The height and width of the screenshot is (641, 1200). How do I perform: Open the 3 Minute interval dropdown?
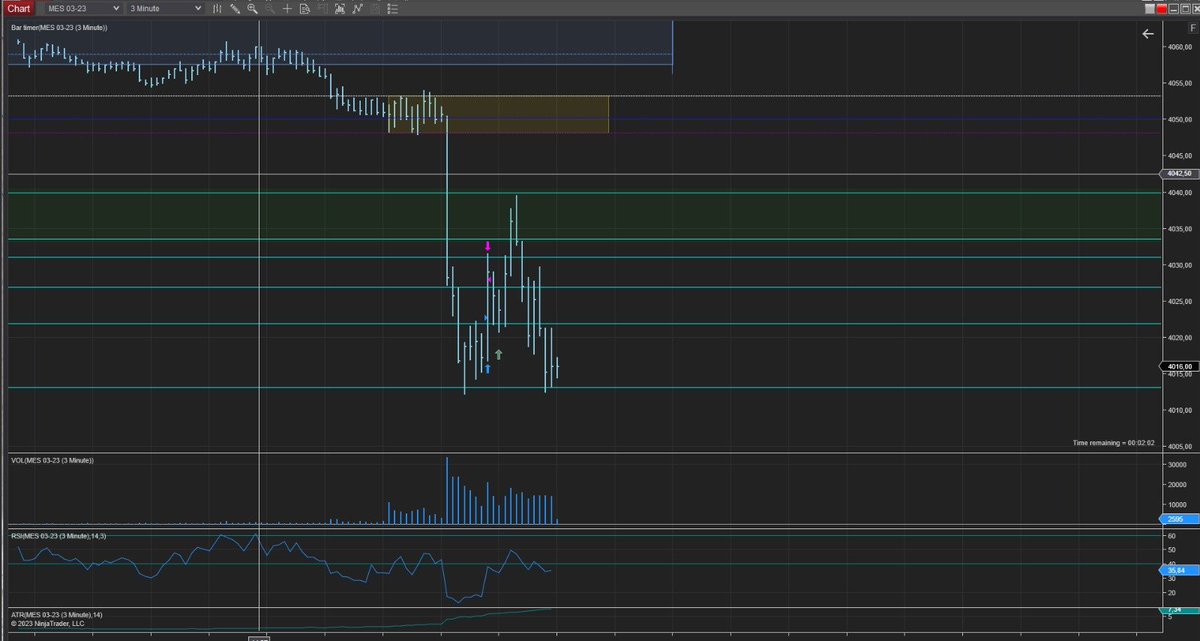pos(165,8)
